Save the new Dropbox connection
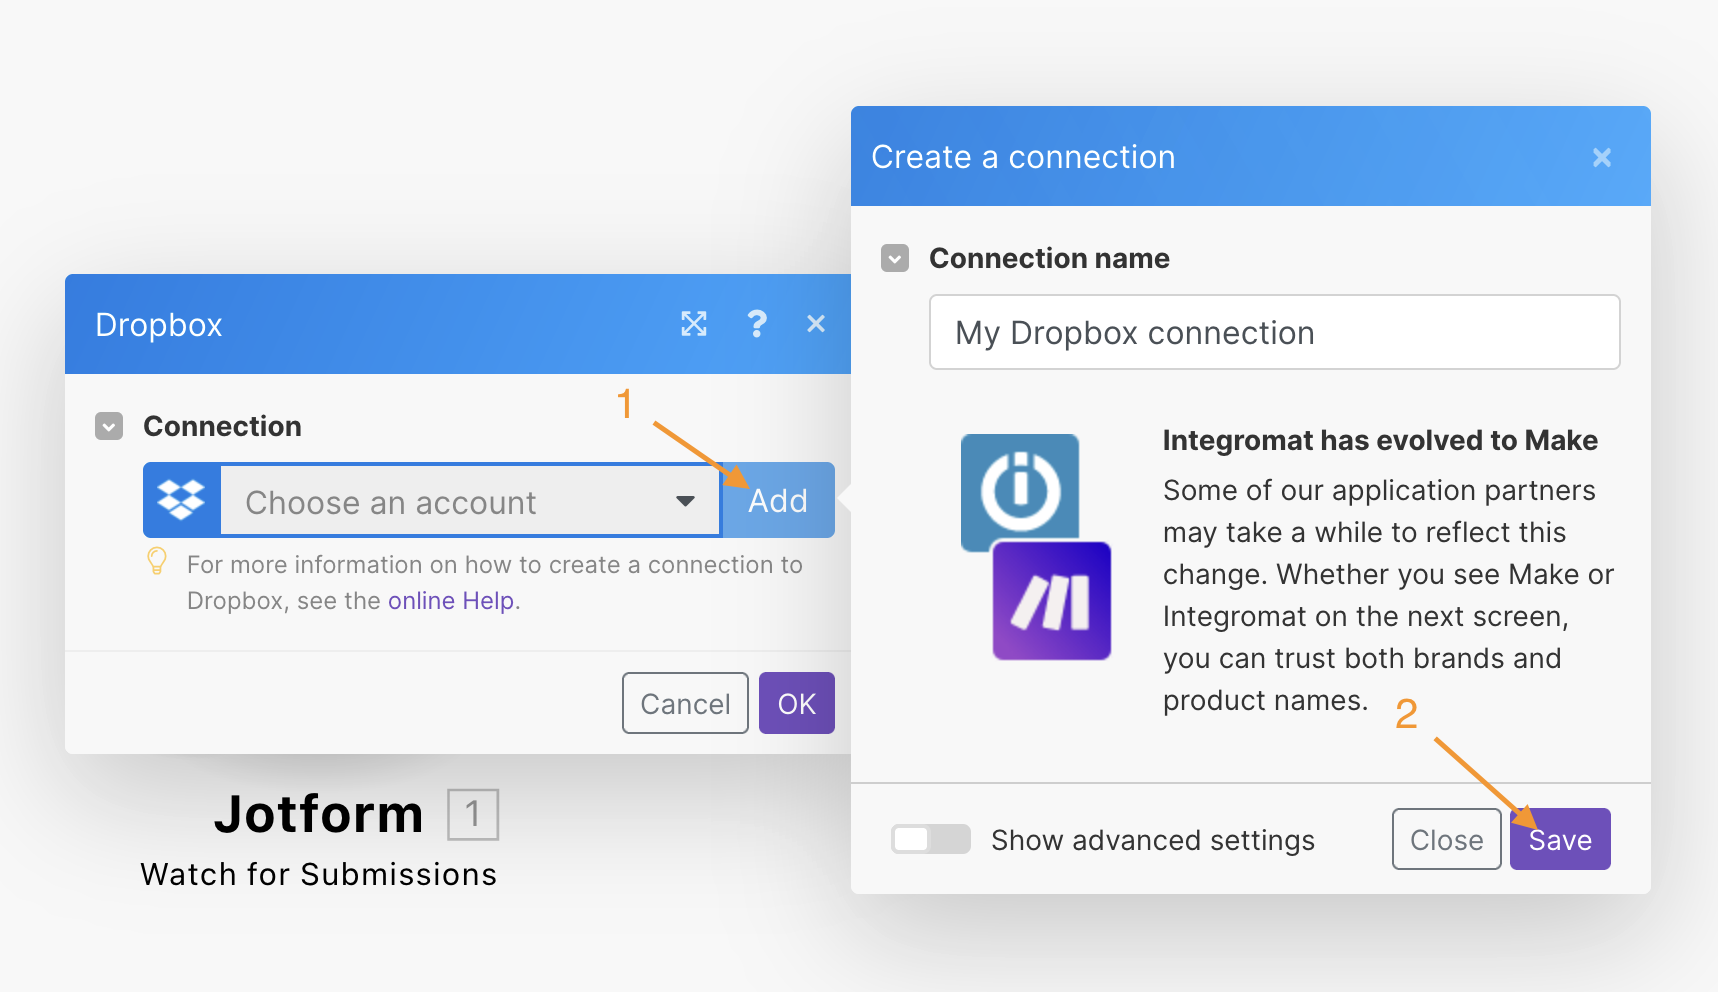The image size is (1718, 992). (x=1560, y=839)
